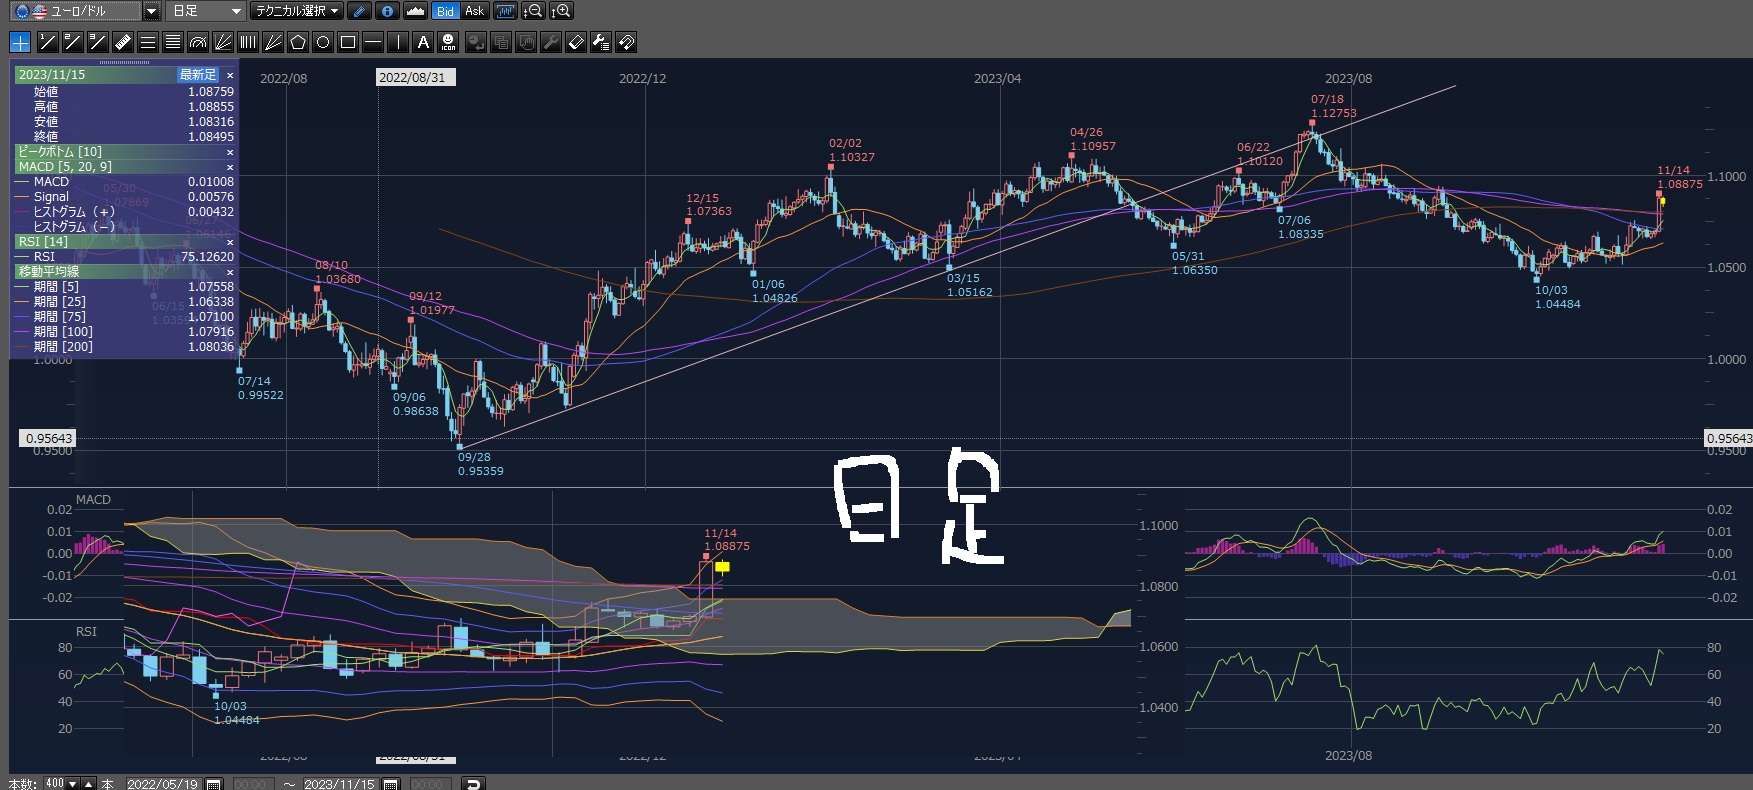Switch price display to Ask
The image size is (1753, 790).
(x=474, y=11)
